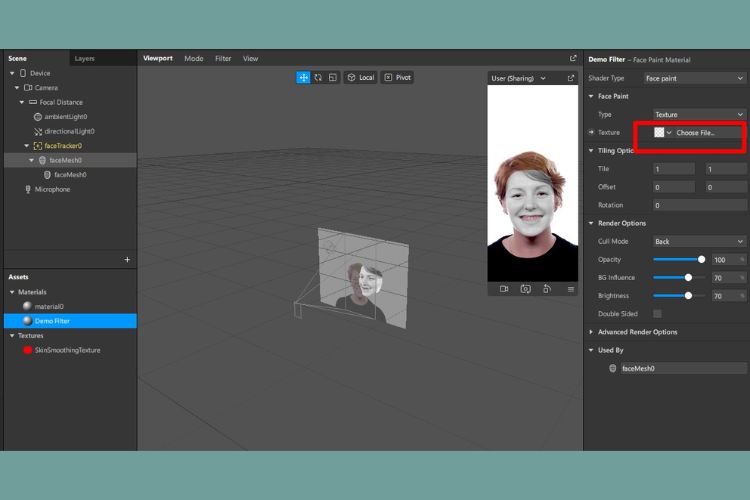This screenshot has height=500, width=750.
Task: Click the directionalLight0 icon
Action: point(38,131)
